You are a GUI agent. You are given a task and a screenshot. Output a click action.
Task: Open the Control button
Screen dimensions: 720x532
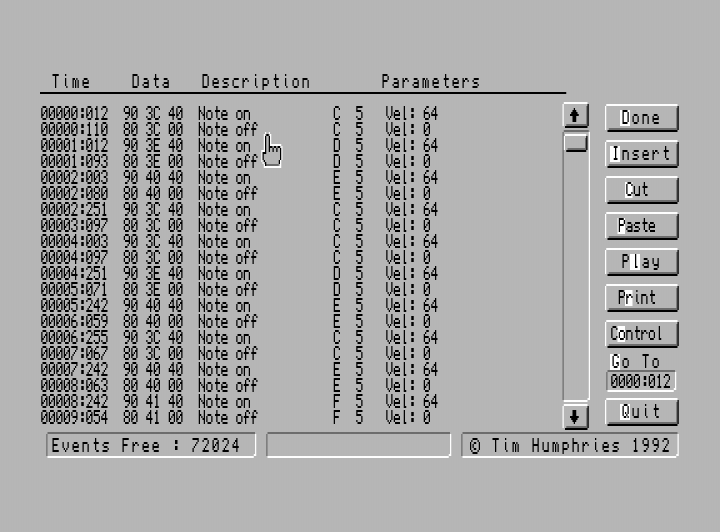click(x=641, y=334)
